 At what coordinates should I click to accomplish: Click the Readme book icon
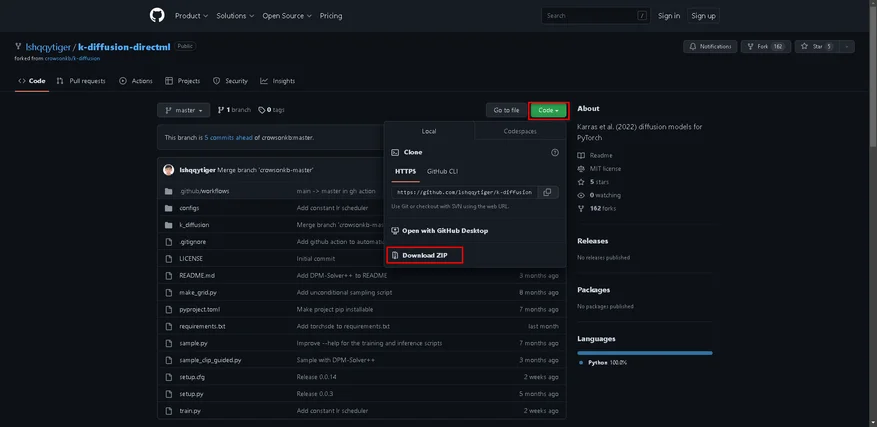(581, 156)
